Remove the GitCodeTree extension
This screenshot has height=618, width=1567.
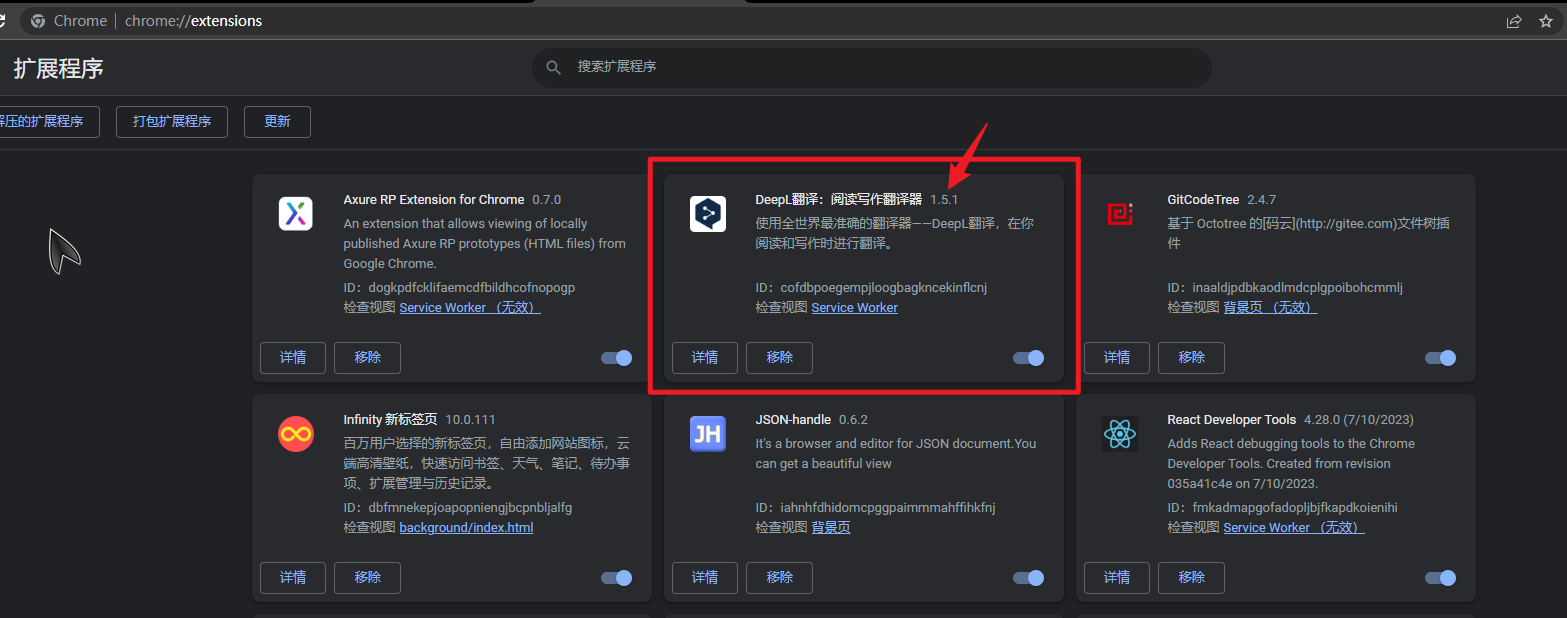[1191, 358]
